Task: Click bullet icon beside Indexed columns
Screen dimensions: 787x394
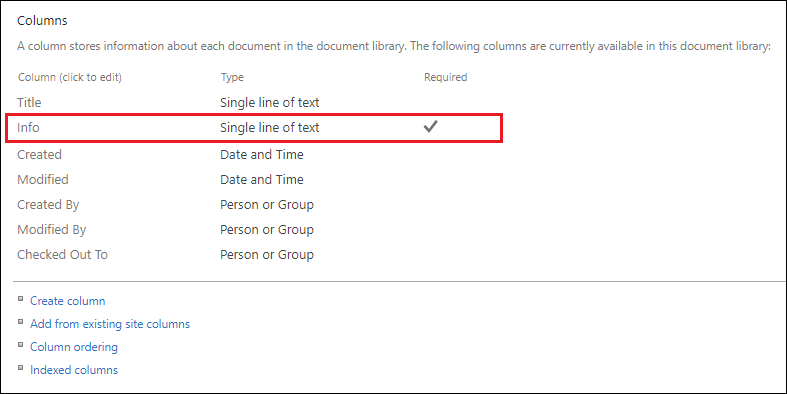Action: pos(21,368)
